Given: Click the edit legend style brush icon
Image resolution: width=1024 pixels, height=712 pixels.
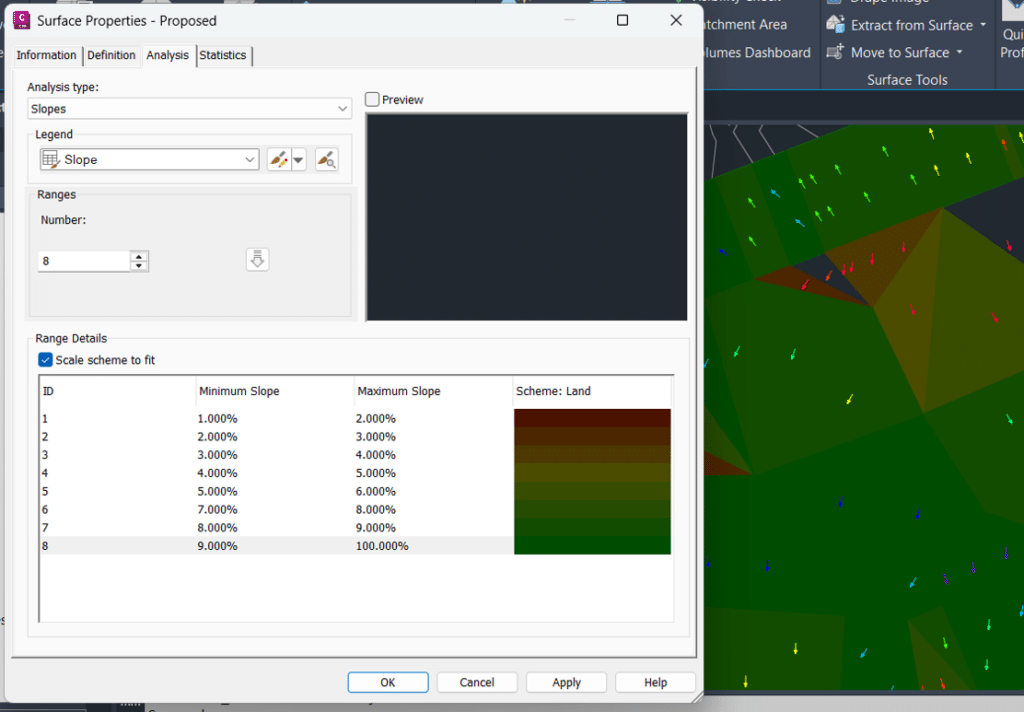Looking at the screenshot, I should pos(278,159).
